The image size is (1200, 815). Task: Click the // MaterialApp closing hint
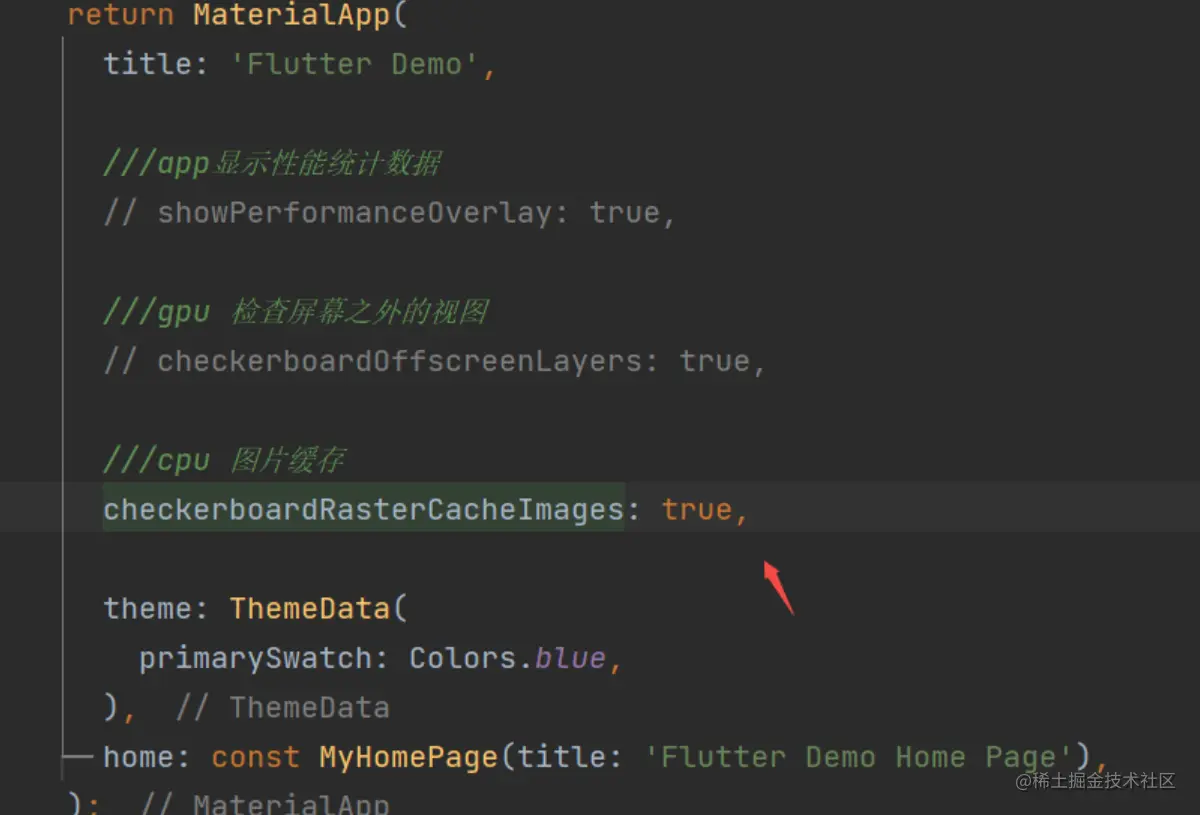265,803
